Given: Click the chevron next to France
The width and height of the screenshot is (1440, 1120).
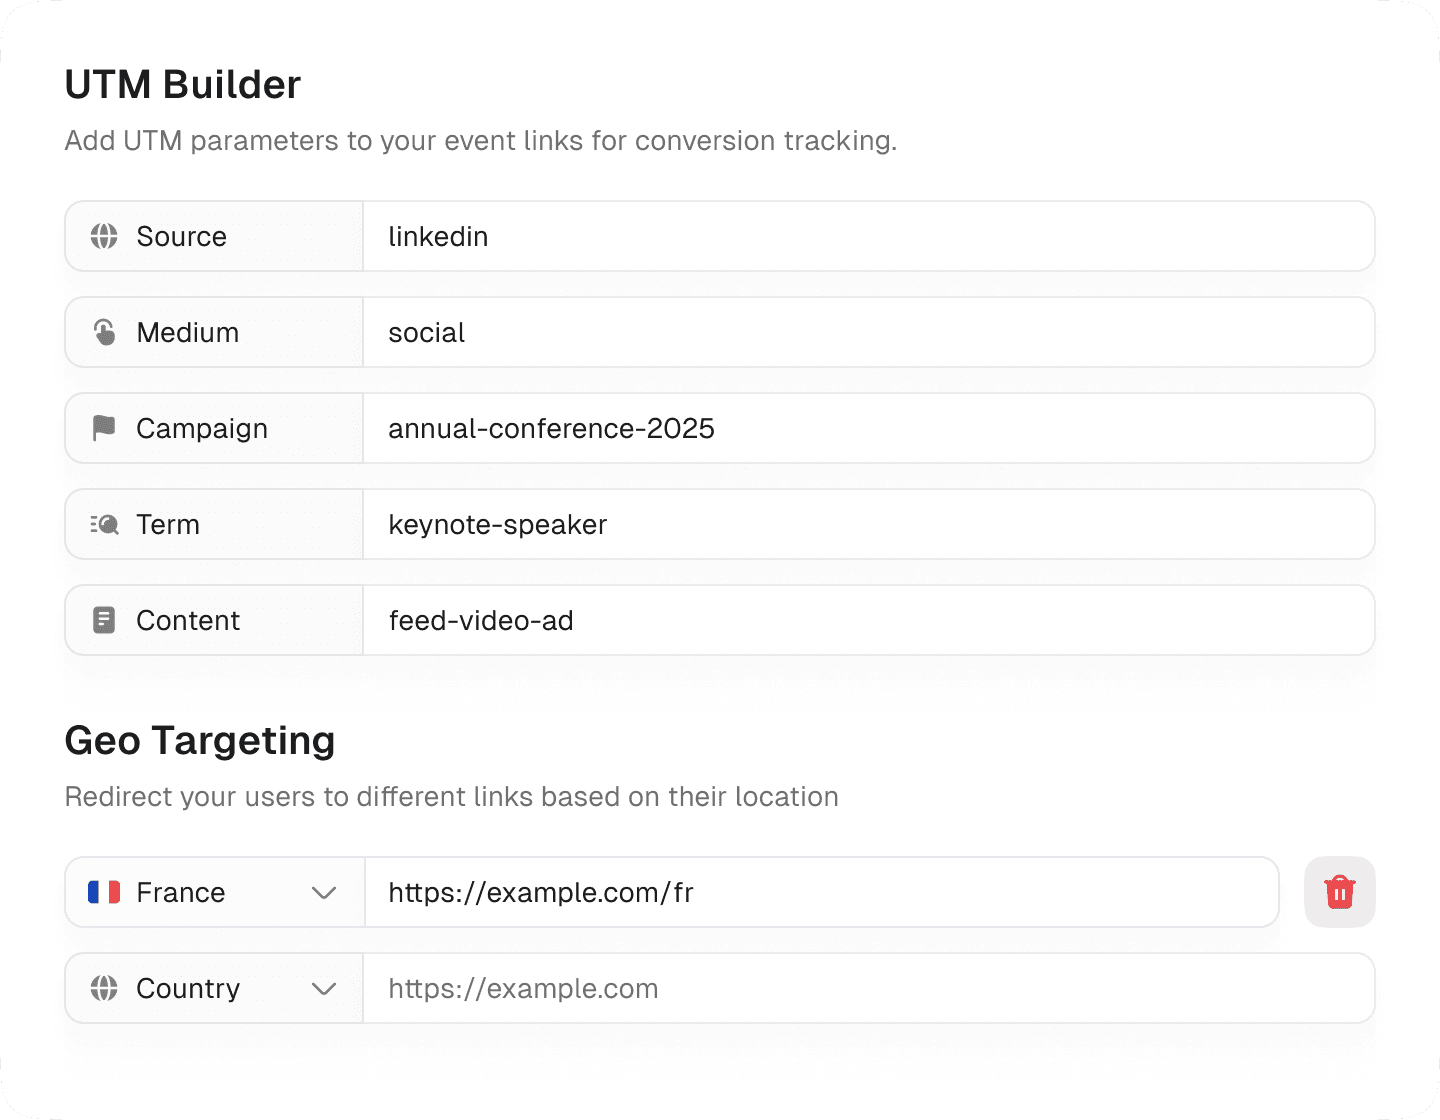Looking at the screenshot, I should click(324, 892).
